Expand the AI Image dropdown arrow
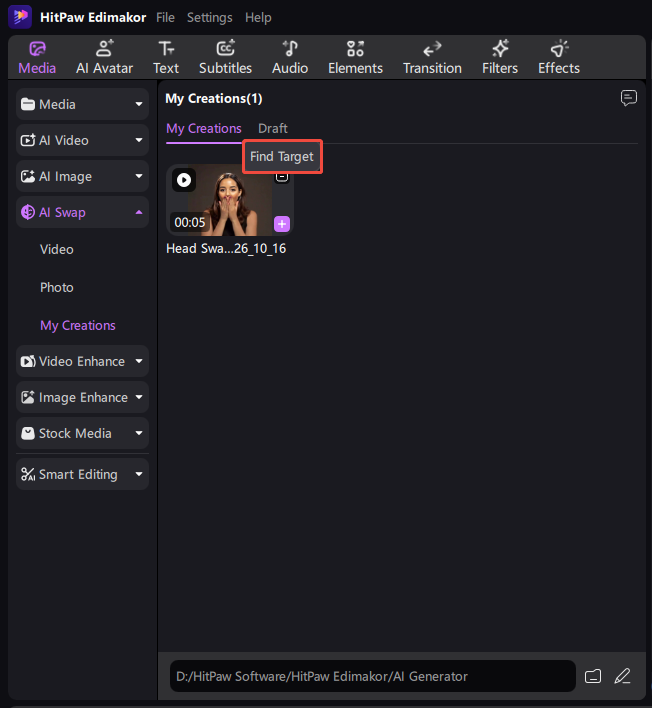Image resolution: width=652 pixels, height=708 pixels. tap(139, 176)
